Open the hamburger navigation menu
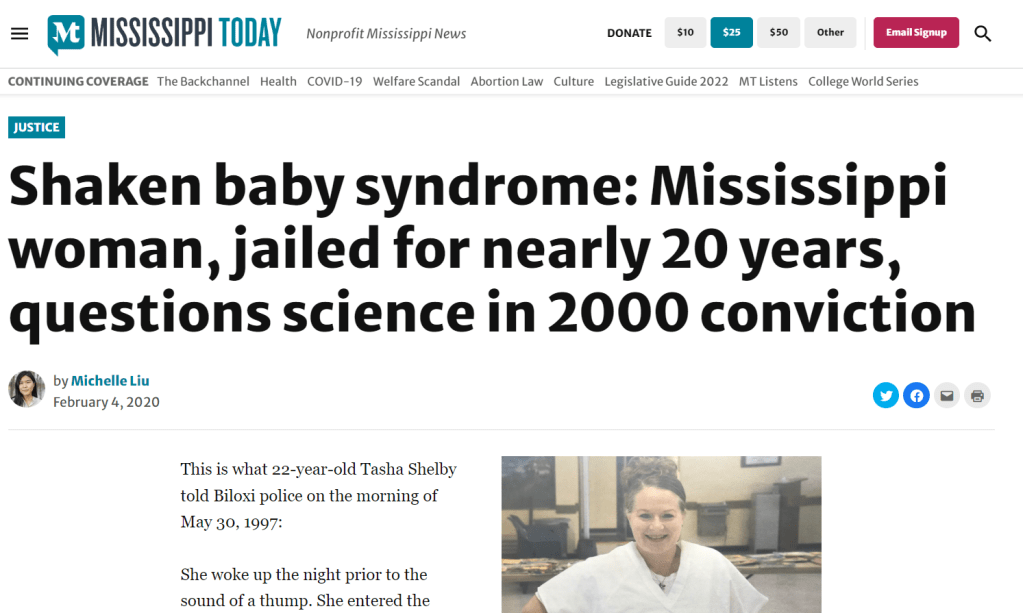The image size is (1023, 613). point(20,33)
